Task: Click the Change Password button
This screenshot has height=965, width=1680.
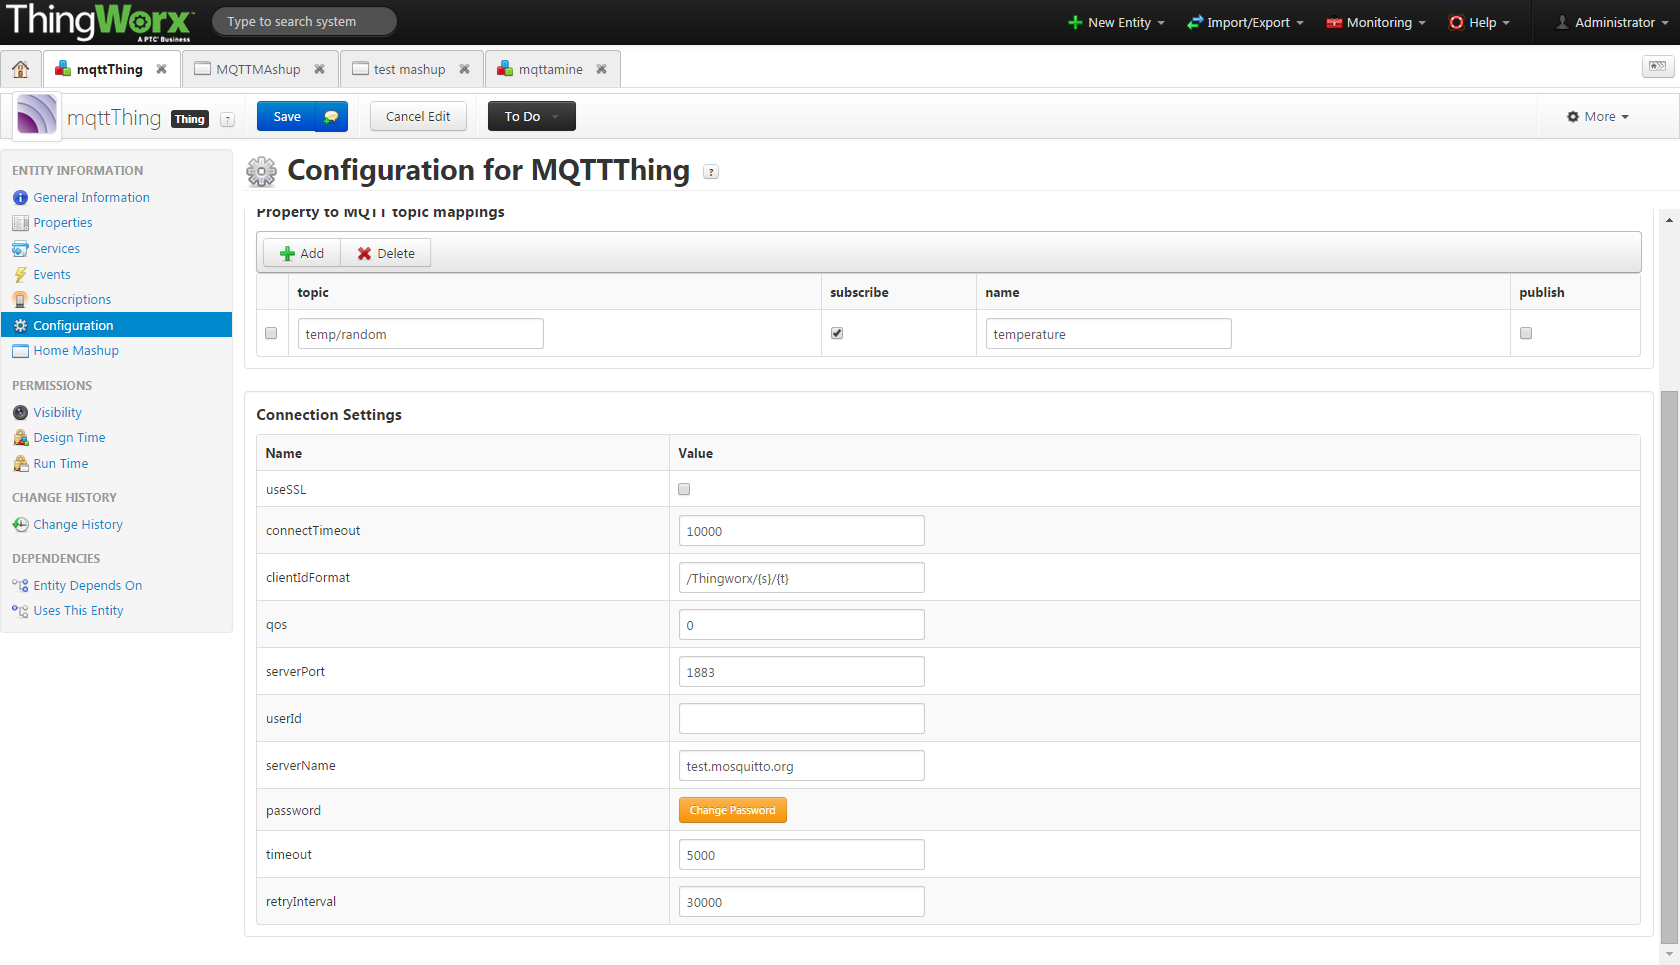Action: point(733,810)
